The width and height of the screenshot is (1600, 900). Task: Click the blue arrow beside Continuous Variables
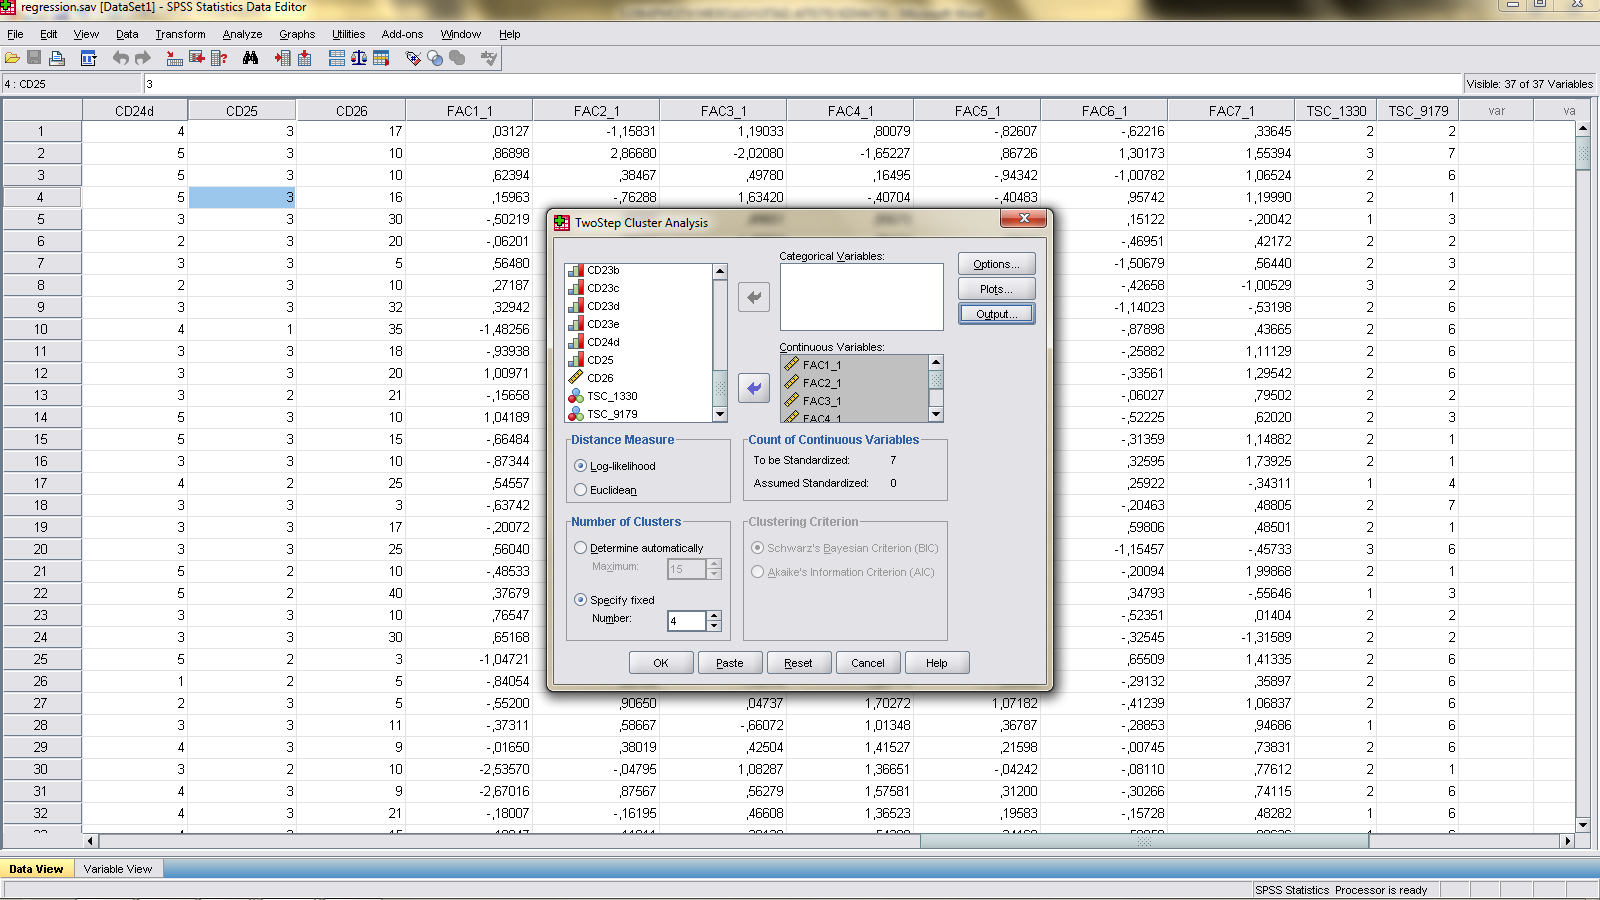pos(754,388)
